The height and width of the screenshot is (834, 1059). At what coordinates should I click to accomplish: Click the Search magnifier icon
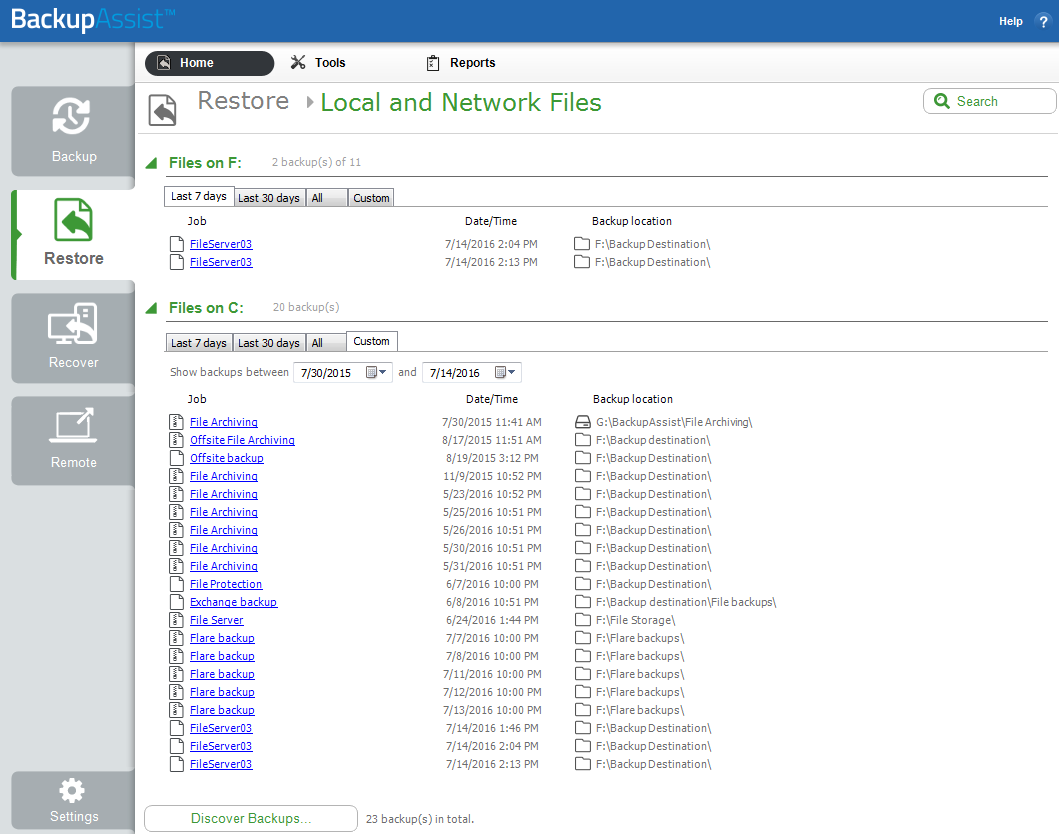[941, 101]
